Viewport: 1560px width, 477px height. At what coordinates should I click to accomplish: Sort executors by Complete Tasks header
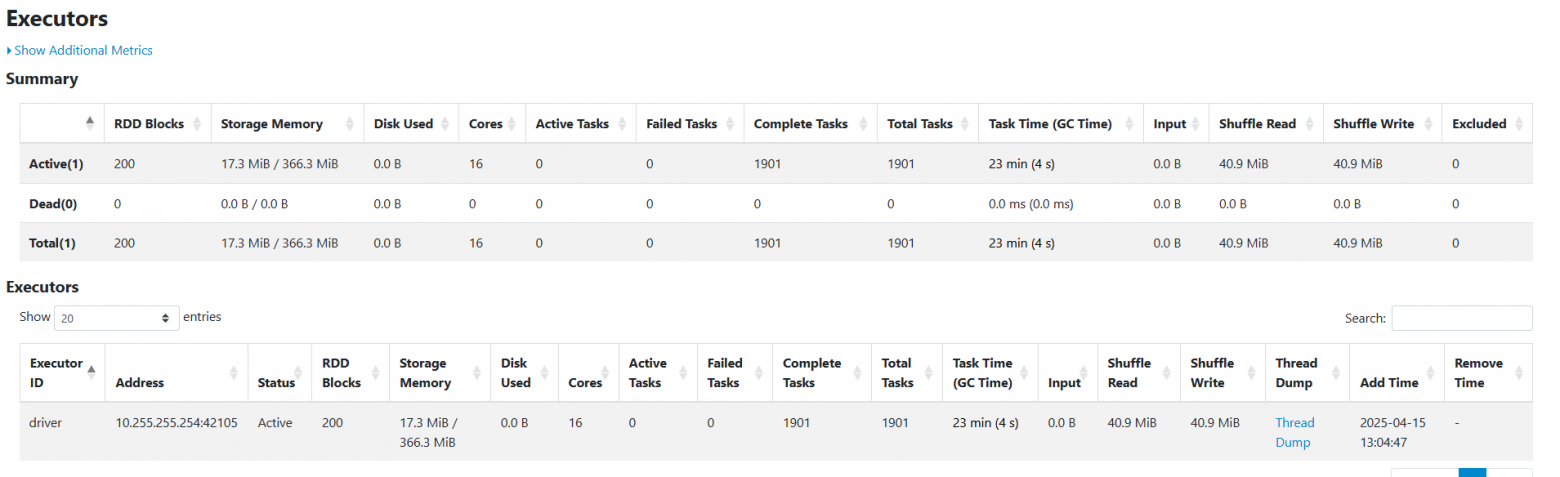click(811, 372)
